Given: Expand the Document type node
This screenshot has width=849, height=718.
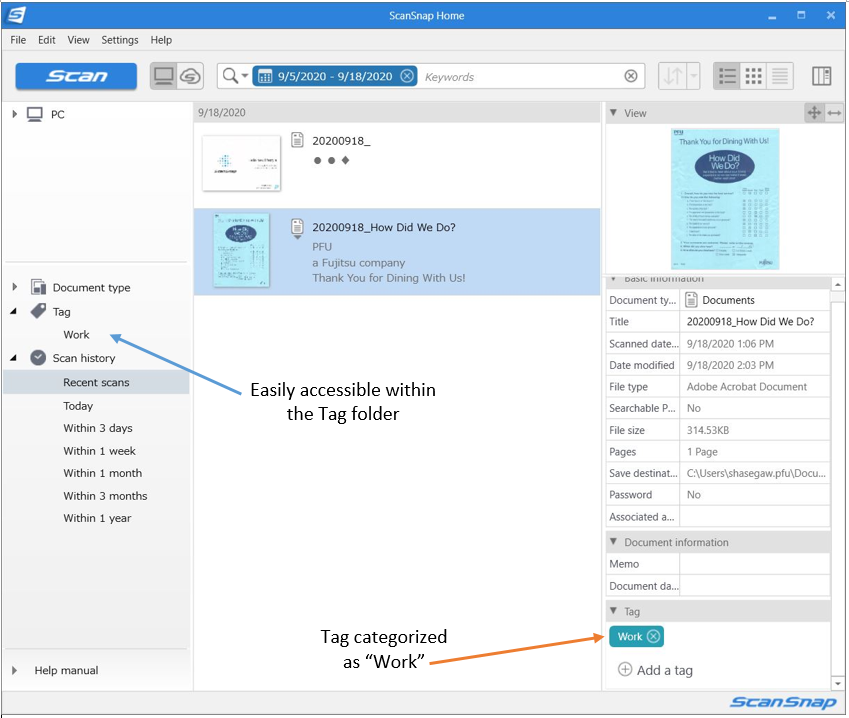Looking at the screenshot, I should point(15,287).
